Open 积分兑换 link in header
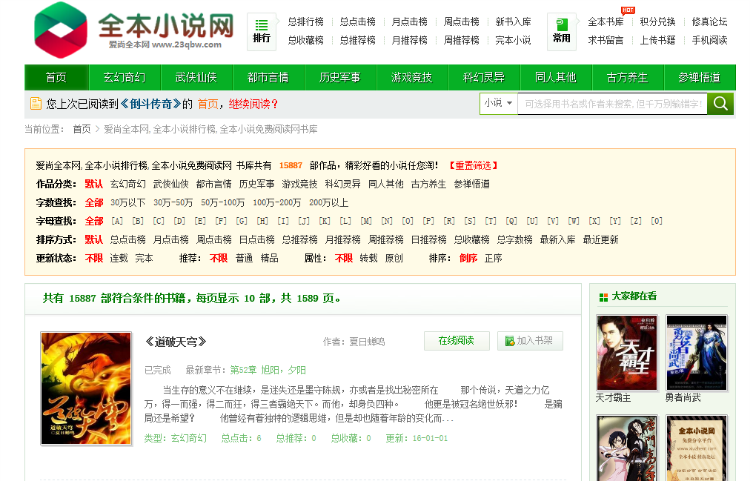The width and height of the screenshot is (750, 481). pyautogui.click(x=658, y=22)
